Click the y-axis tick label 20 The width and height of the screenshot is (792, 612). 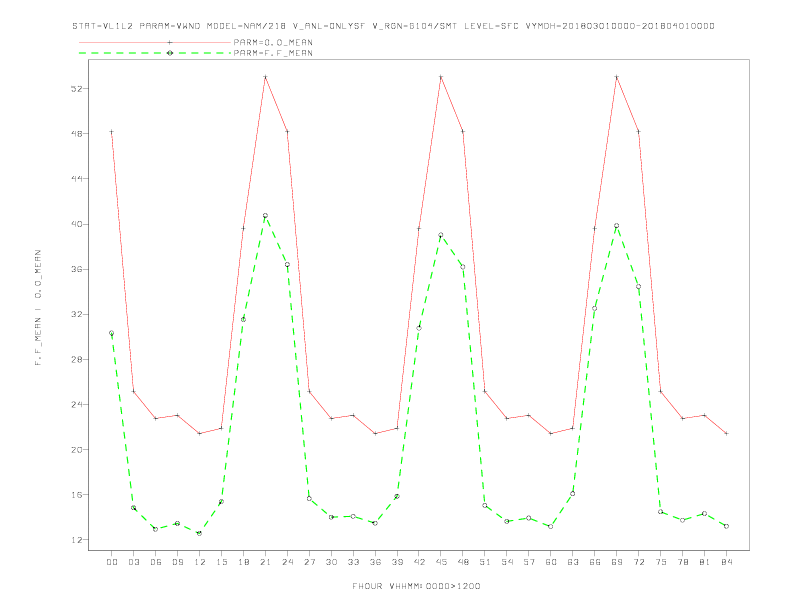coord(77,449)
